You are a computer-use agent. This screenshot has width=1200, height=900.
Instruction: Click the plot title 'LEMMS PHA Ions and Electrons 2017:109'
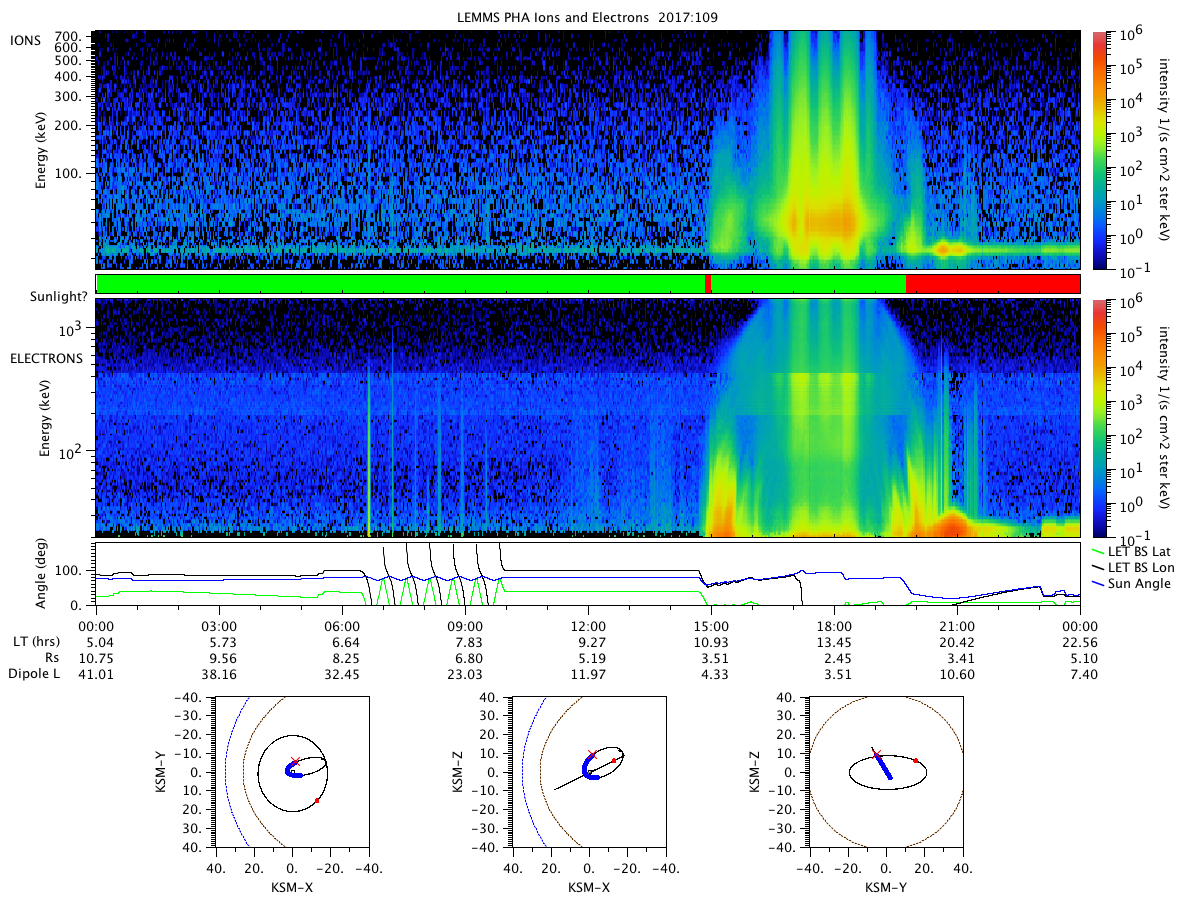(x=587, y=17)
